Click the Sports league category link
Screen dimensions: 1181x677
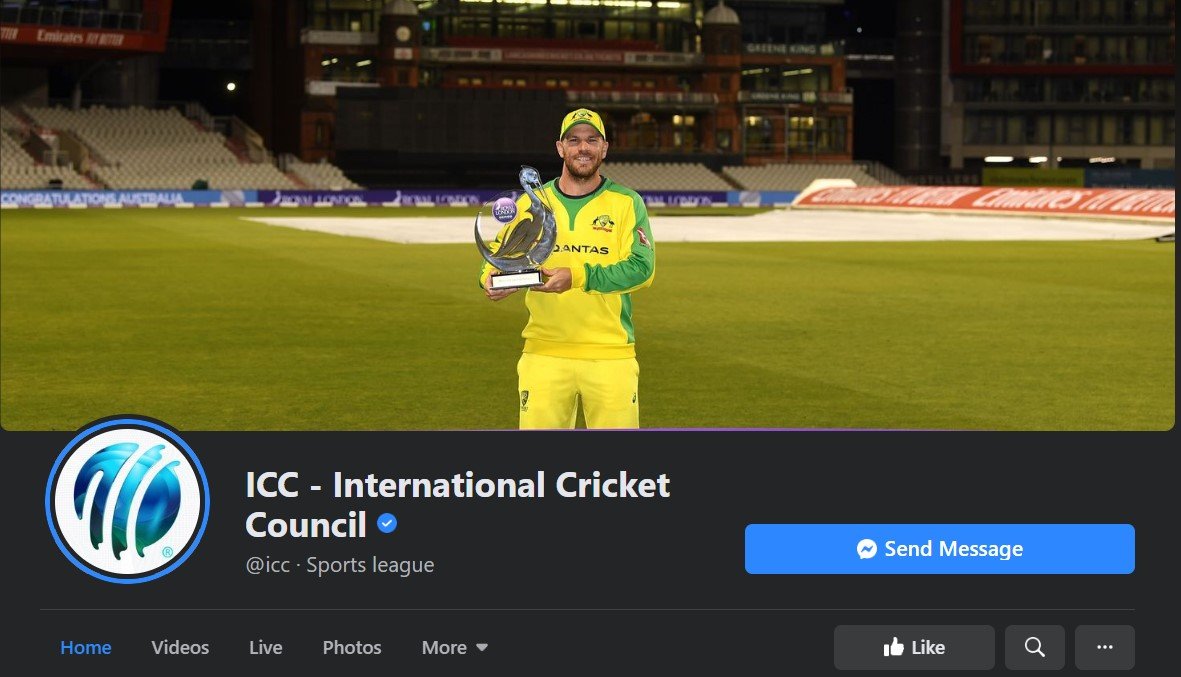[x=370, y=565]
